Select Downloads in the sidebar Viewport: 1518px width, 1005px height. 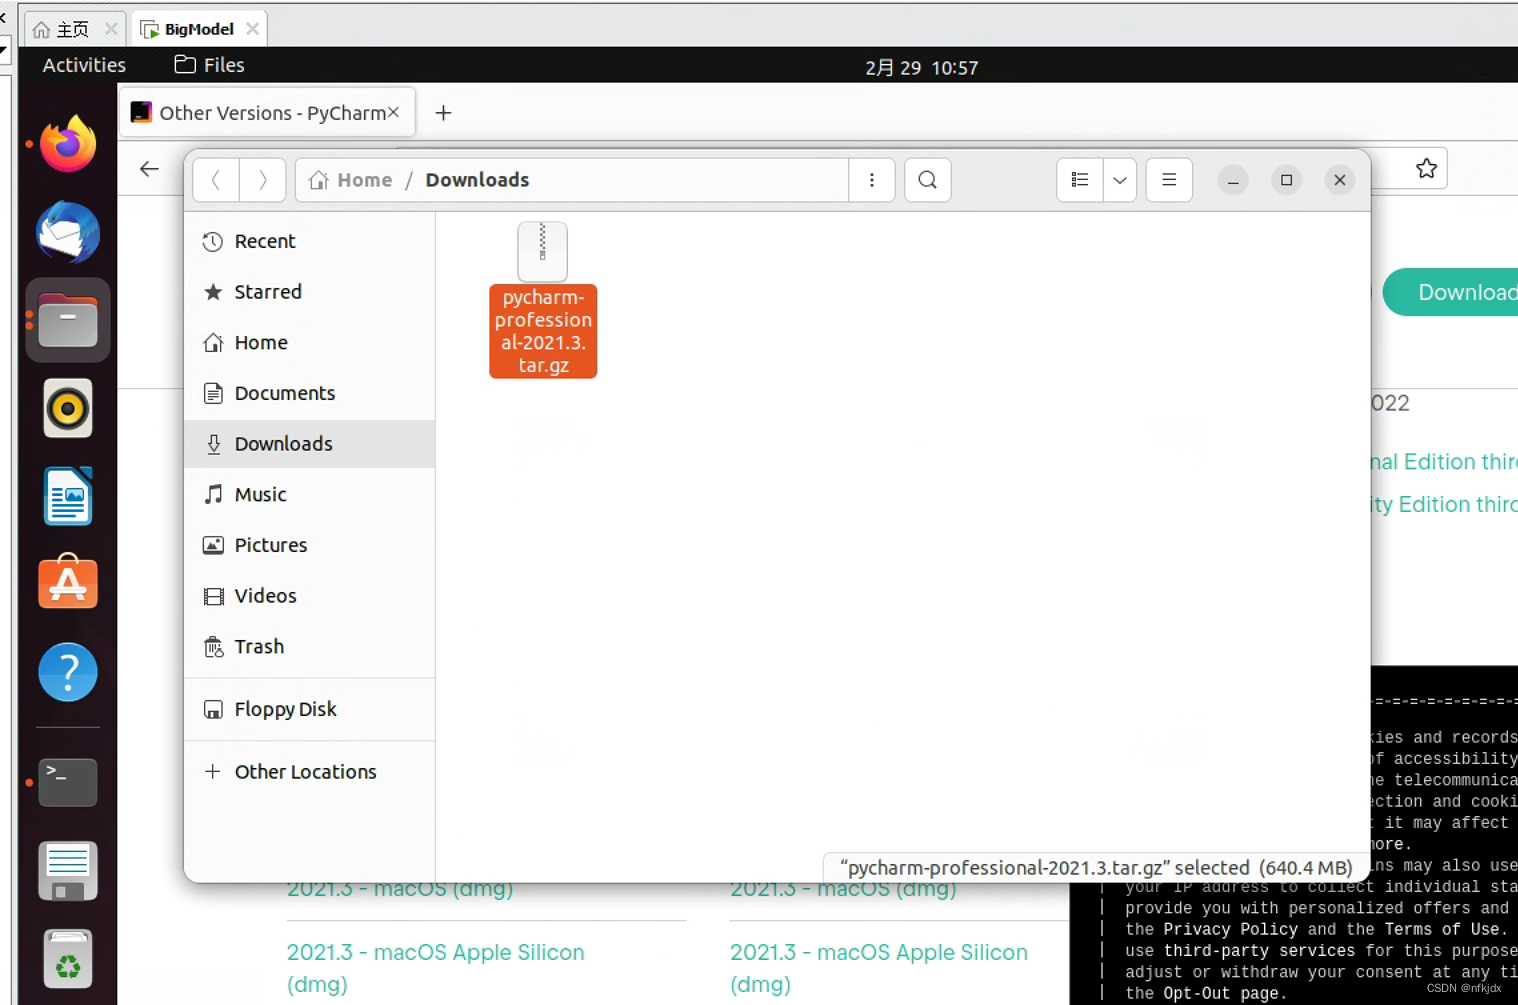coord(310,444)
